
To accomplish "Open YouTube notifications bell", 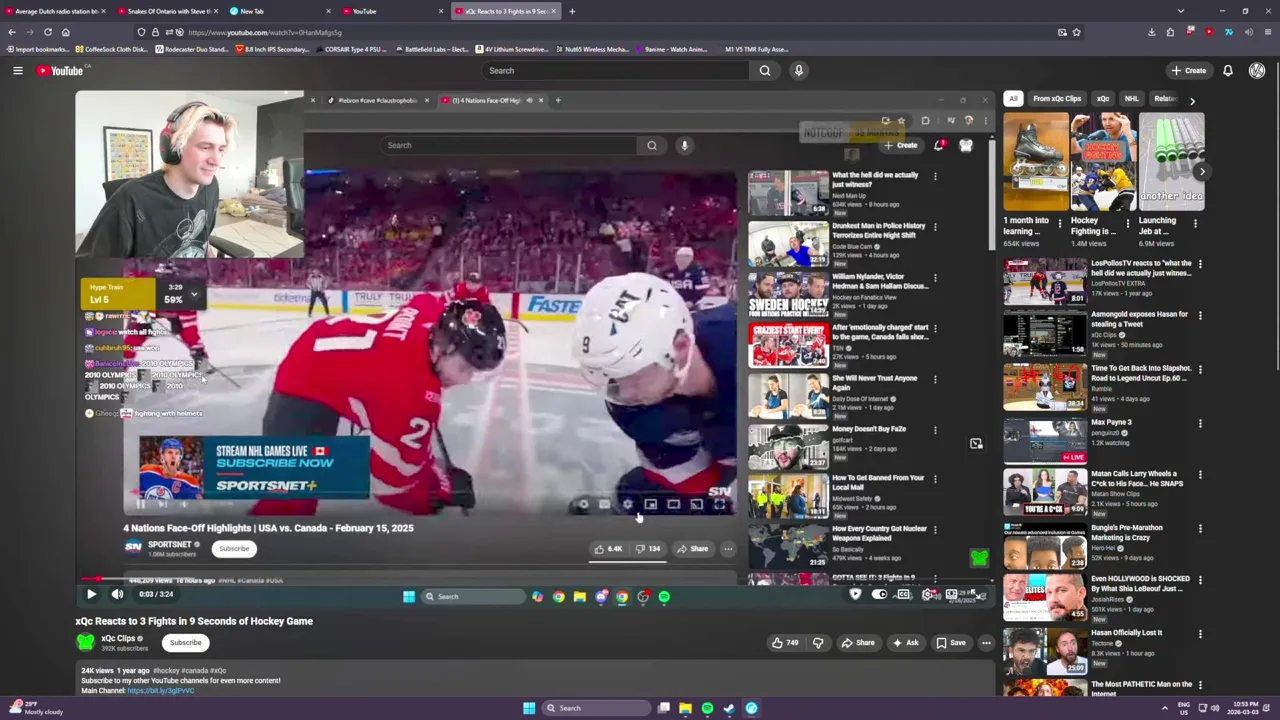I will point(1228,70).
